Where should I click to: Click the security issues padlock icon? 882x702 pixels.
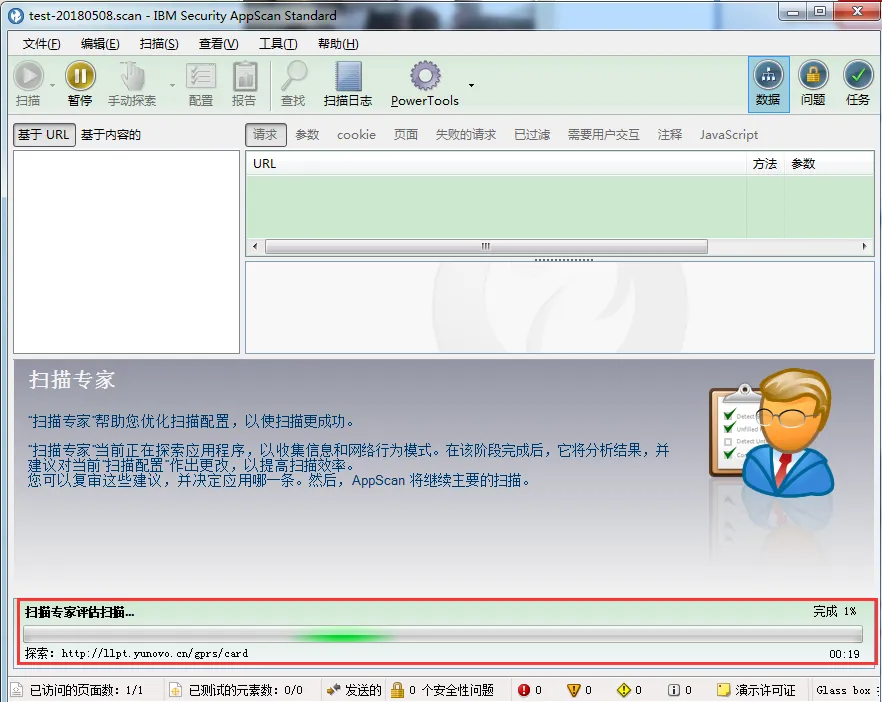tap(398, 690)
